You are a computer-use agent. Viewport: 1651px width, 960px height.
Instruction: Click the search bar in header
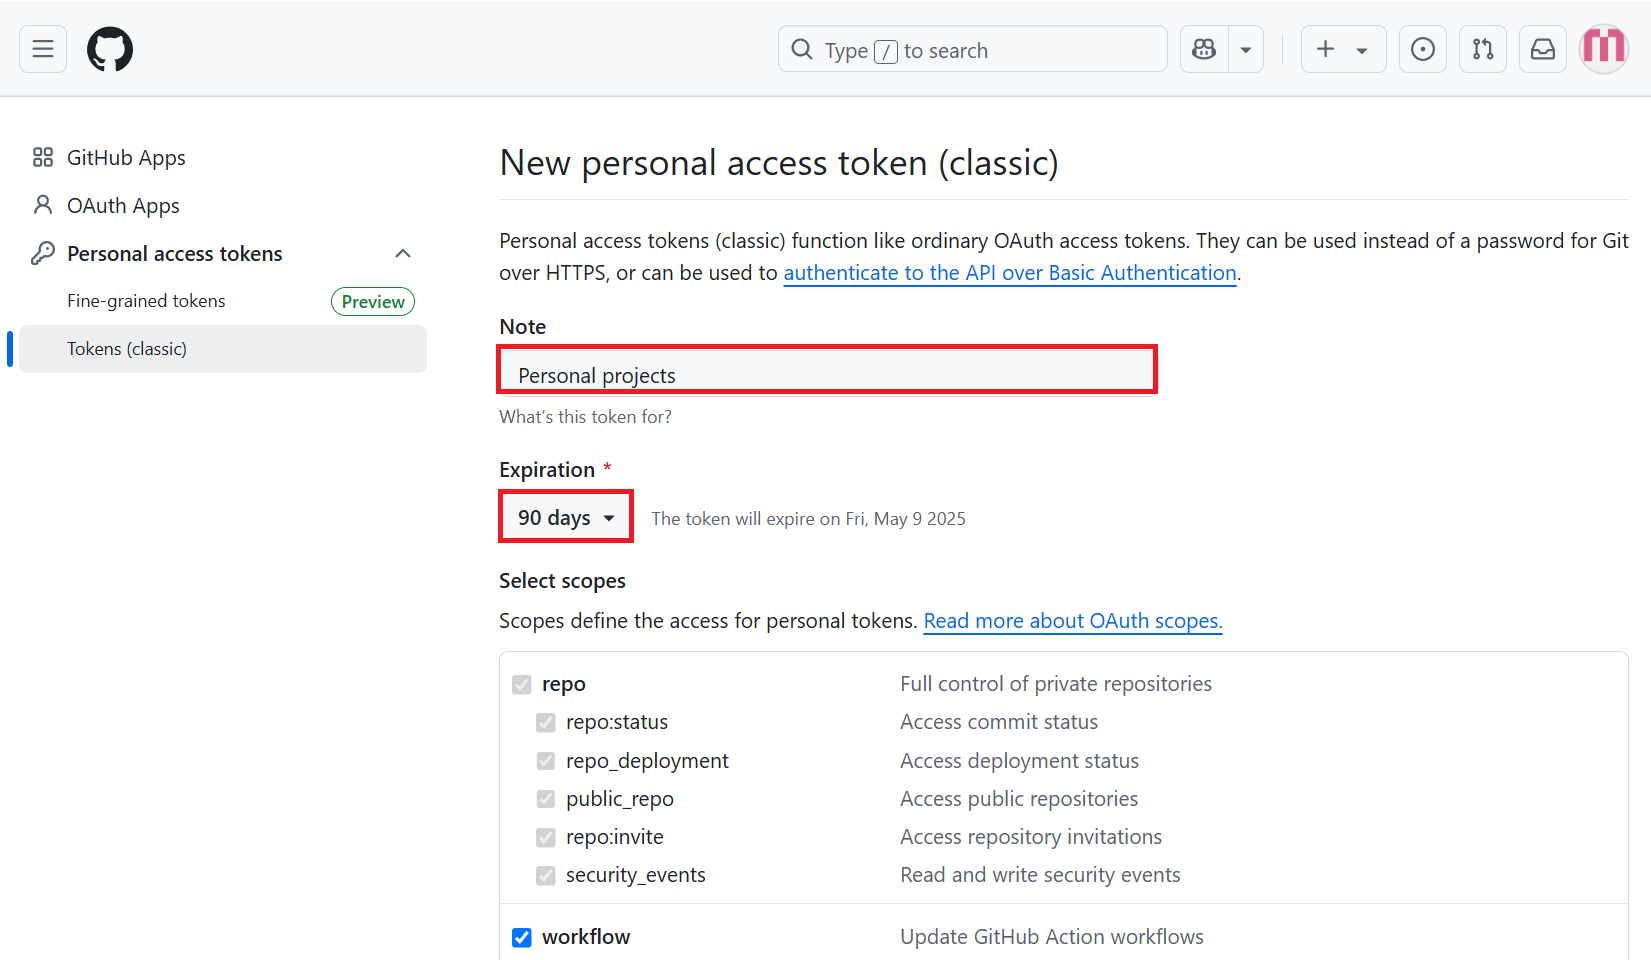[972, 49]
